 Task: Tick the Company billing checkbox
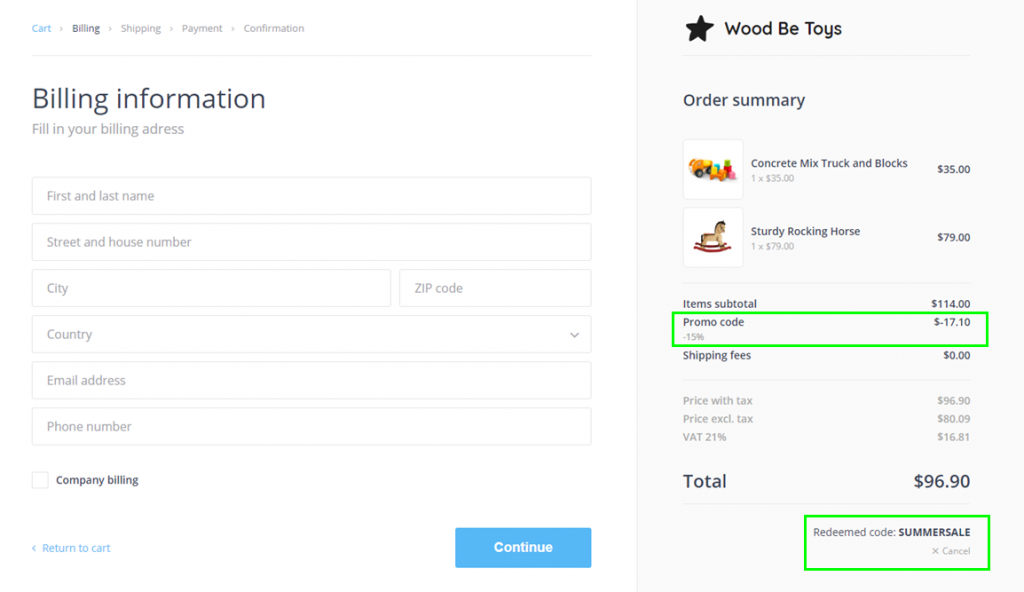(x=40, y=480)
